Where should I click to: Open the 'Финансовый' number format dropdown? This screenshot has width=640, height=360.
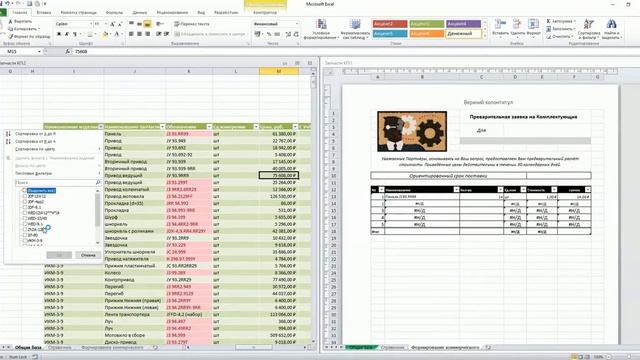(x=297, y=24)
